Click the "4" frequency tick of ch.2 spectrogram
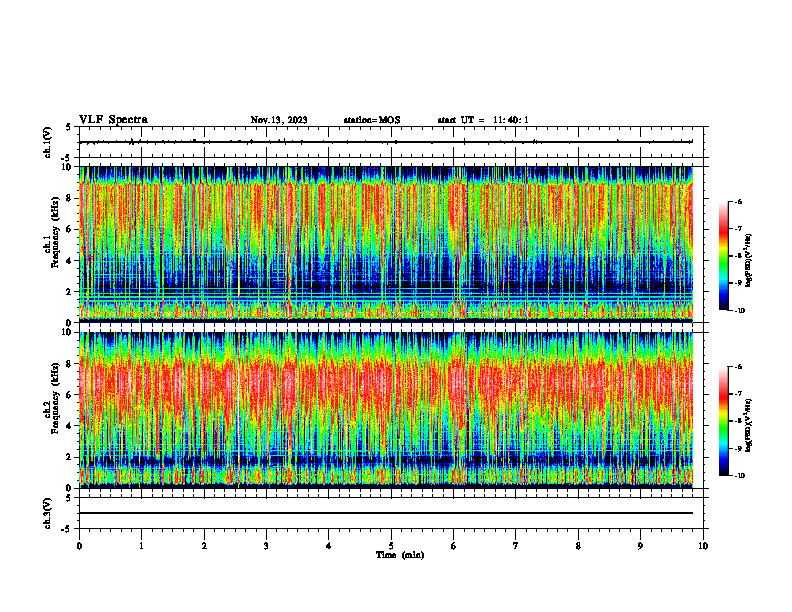Image resolution: width=792 pixels, height=612 pixels. tap(70, 426)
